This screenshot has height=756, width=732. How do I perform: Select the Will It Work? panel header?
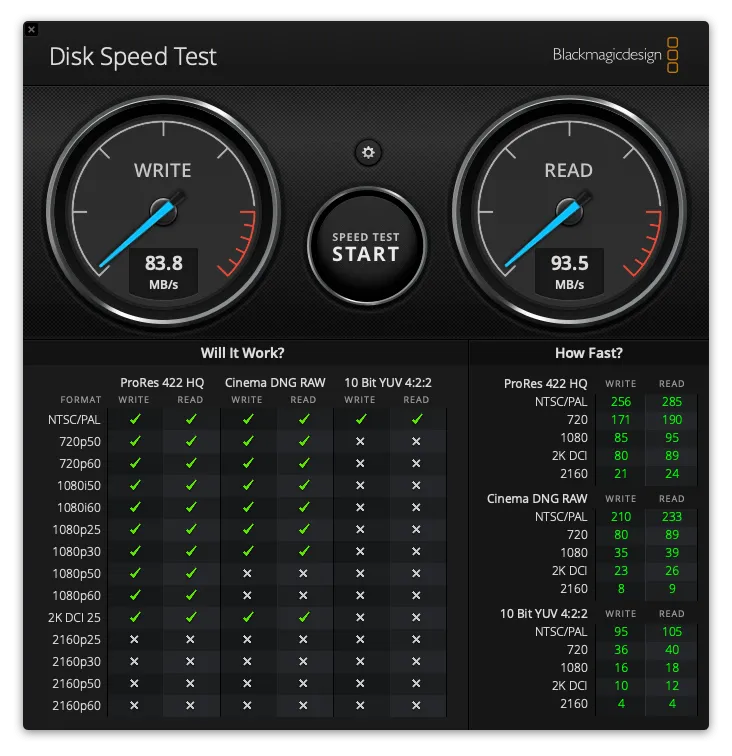(242, 353)
